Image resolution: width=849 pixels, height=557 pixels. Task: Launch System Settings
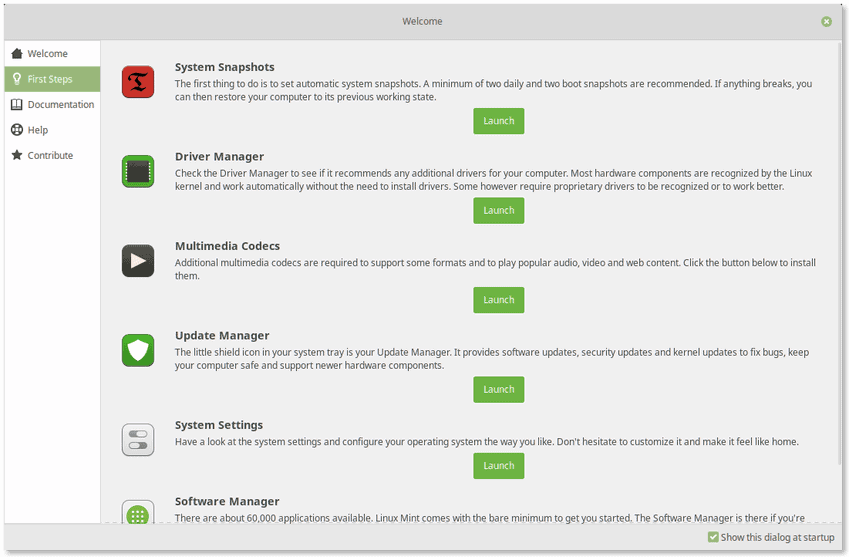point(499,466)
